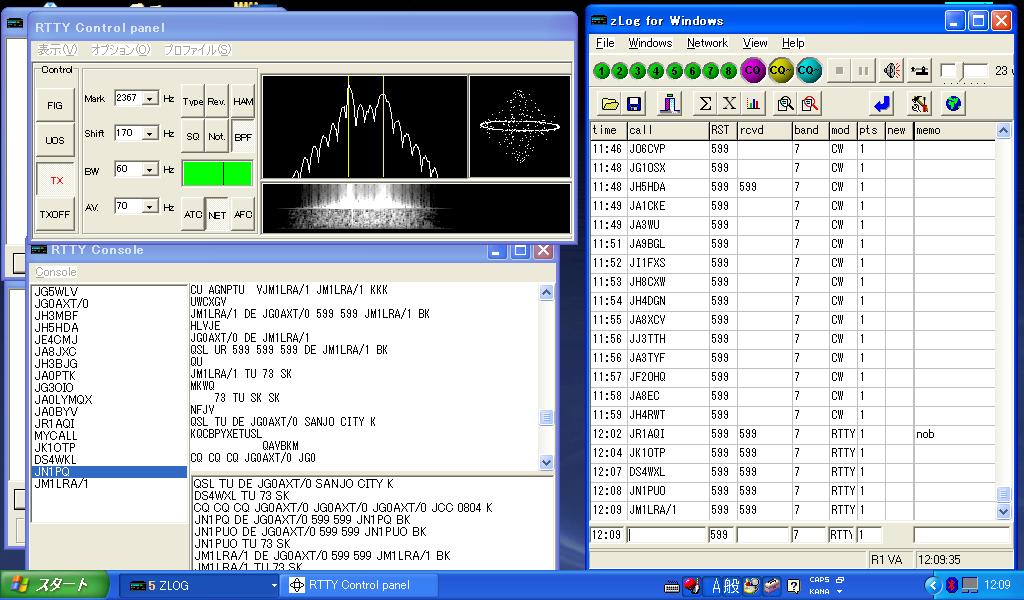
Task: Click the memo input field in zLog
Action: [x=961, y=535]
